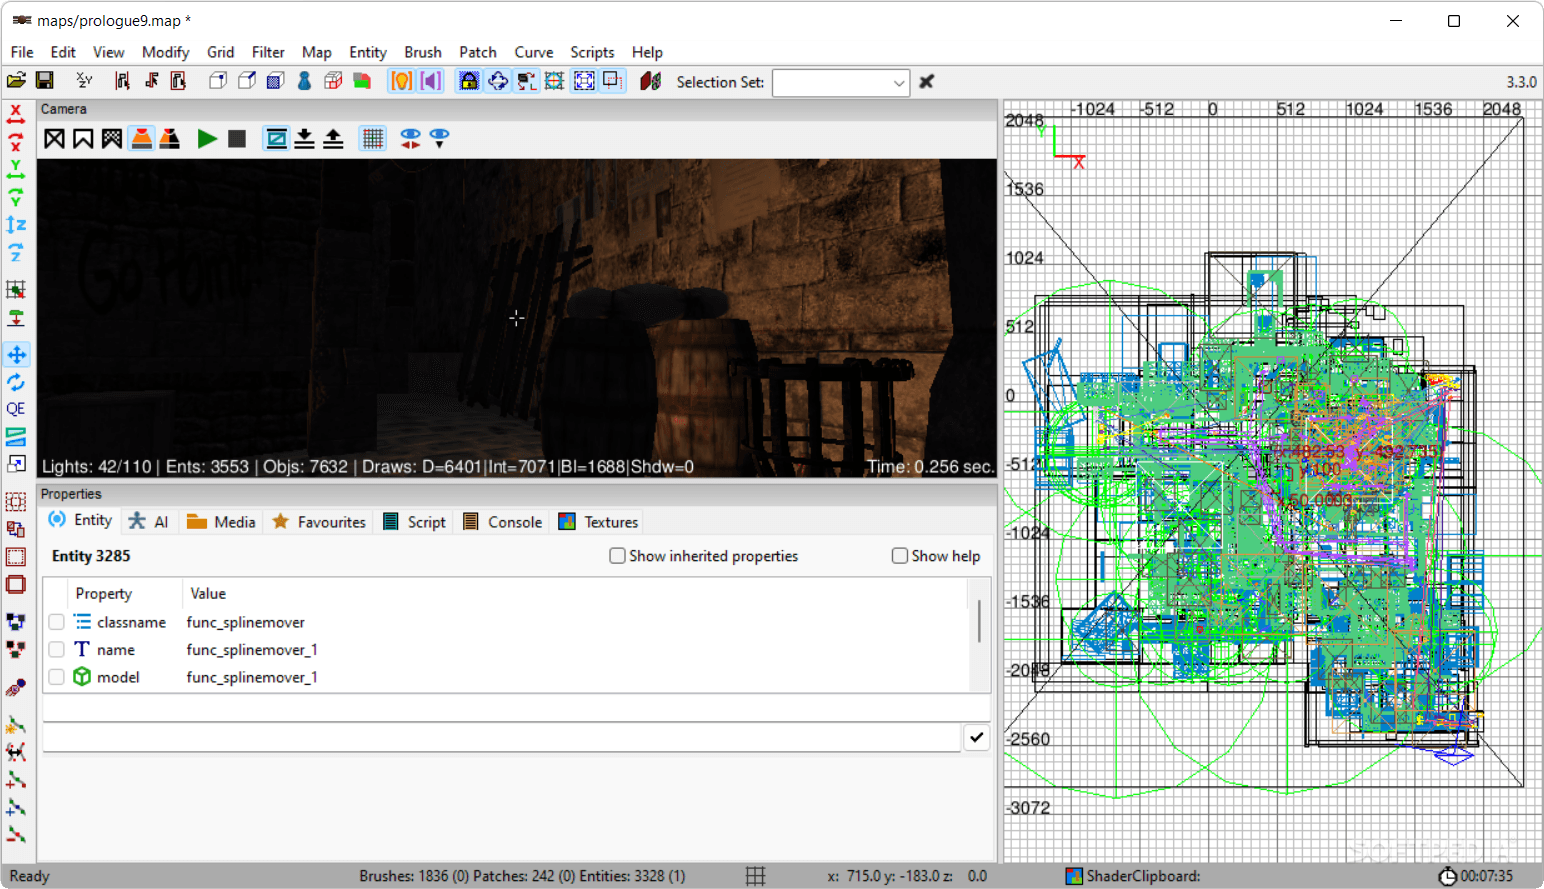The width and height of the screenshot is (1544, 889).
Task: Toggle the purple speaker volume icon
Action: pyautogui.click(x=431, y=81)
